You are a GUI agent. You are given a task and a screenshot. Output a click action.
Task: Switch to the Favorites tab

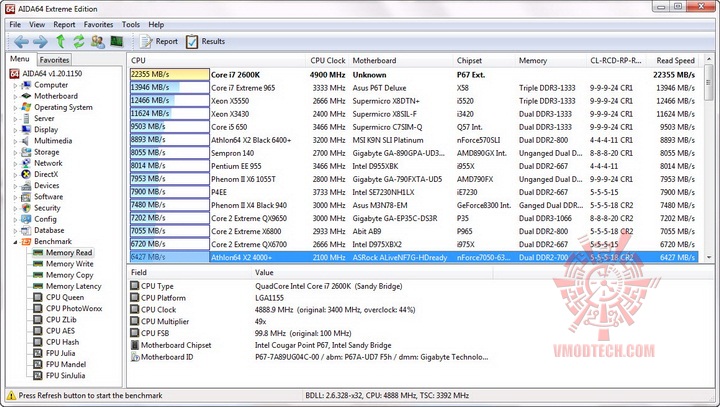click(54, 60)
